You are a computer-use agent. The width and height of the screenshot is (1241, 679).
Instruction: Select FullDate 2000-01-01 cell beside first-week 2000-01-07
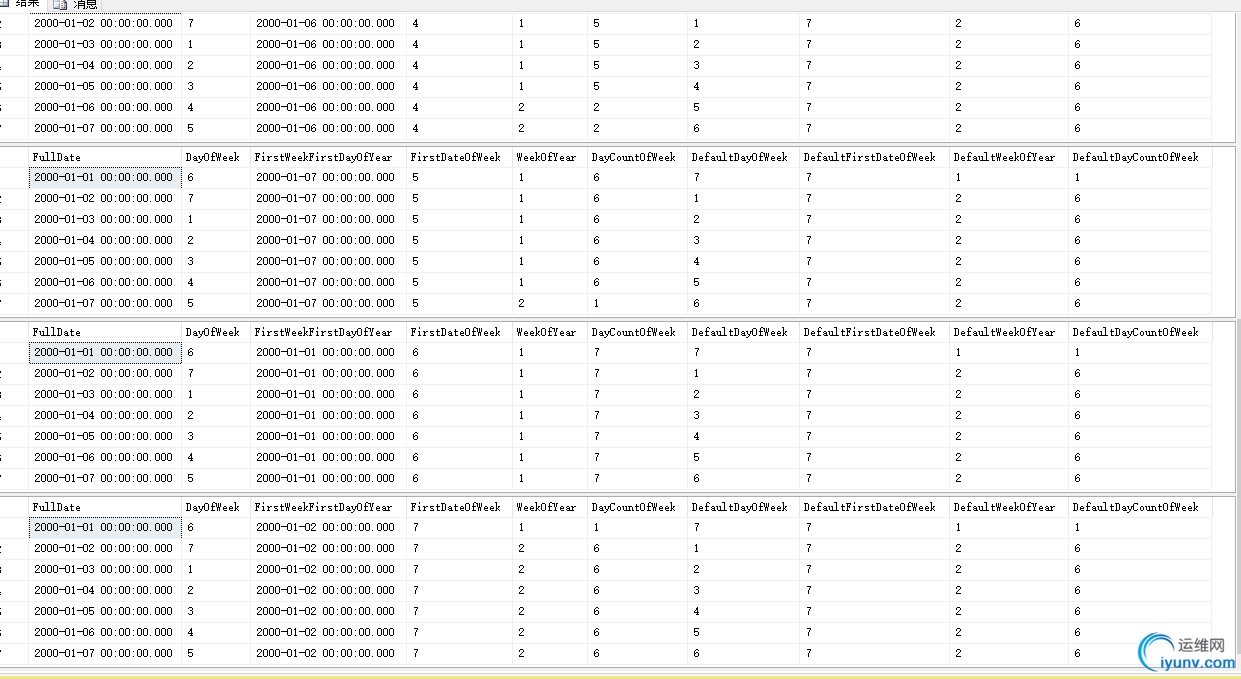[105, 177]
